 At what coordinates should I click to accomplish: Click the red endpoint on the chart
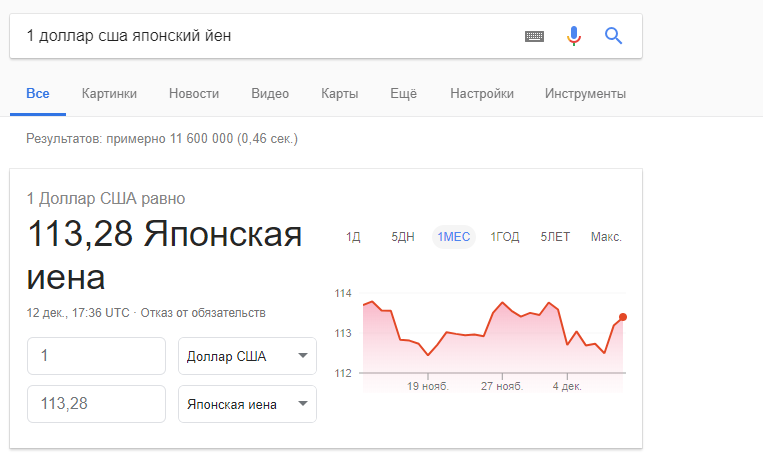[x=623, y=317]
